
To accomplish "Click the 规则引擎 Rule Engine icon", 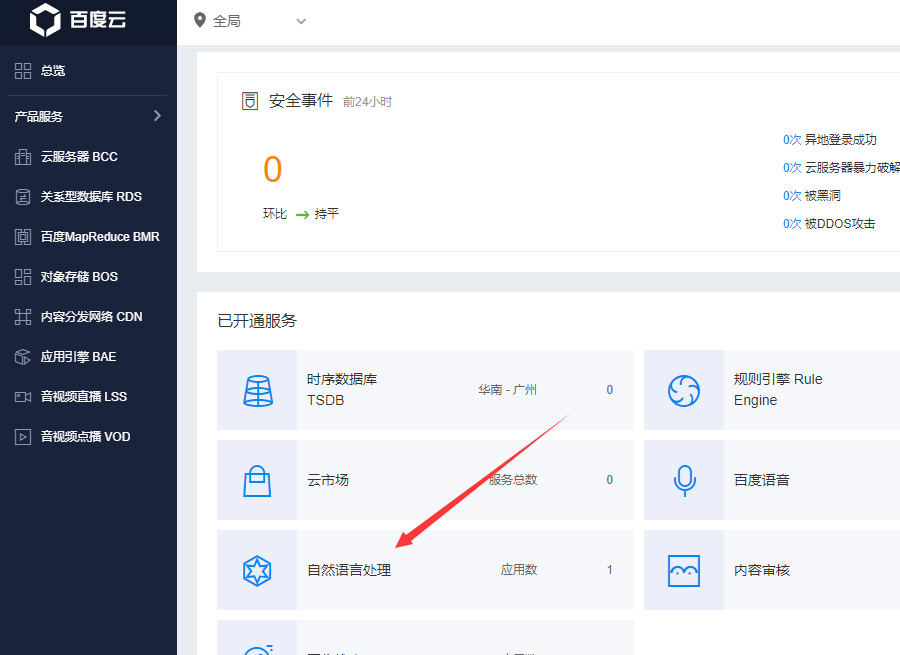I will tap(684, 390).
